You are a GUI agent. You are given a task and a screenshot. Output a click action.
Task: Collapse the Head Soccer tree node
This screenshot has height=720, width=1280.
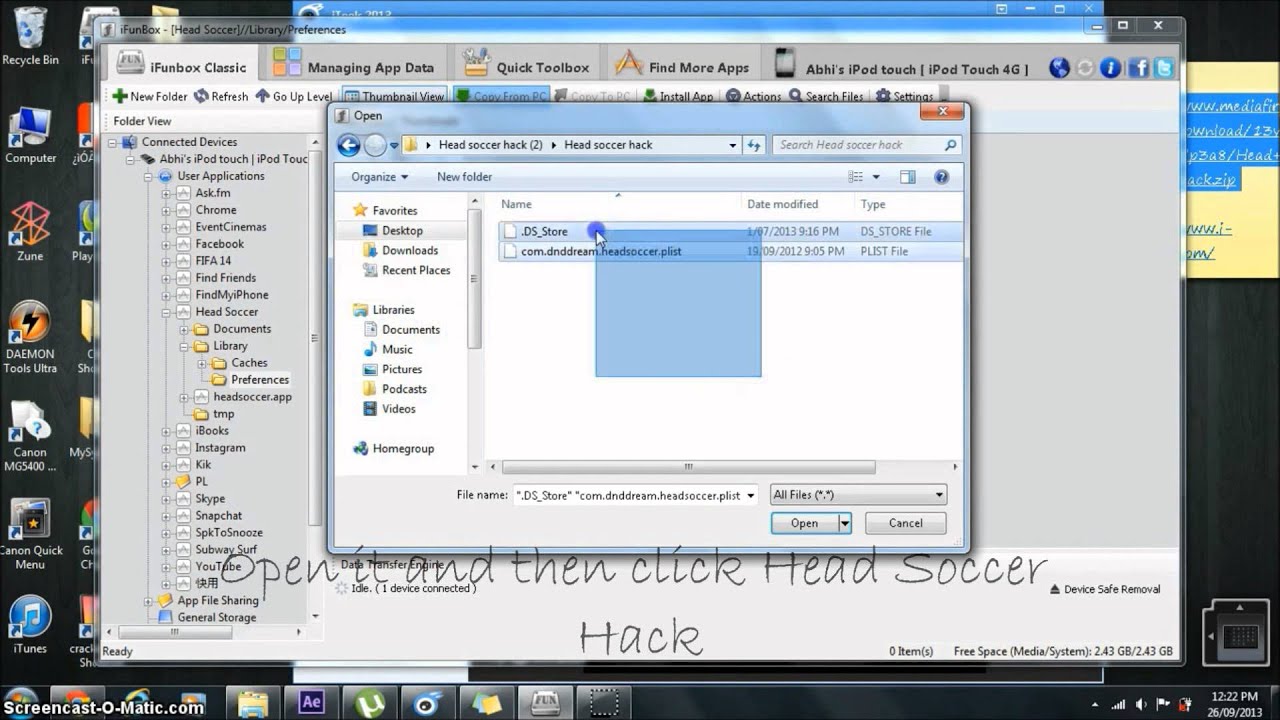tap(166, 312)
